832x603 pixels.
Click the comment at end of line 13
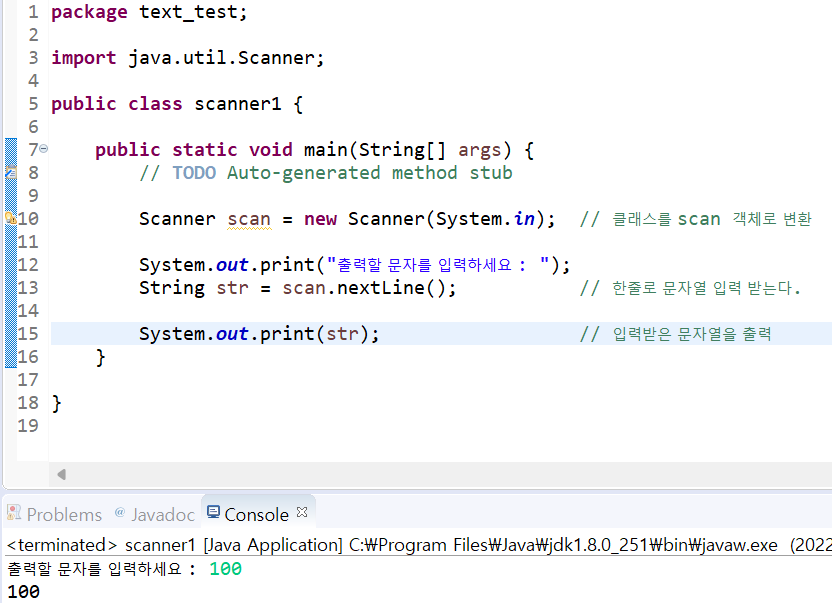coord(690,288)
